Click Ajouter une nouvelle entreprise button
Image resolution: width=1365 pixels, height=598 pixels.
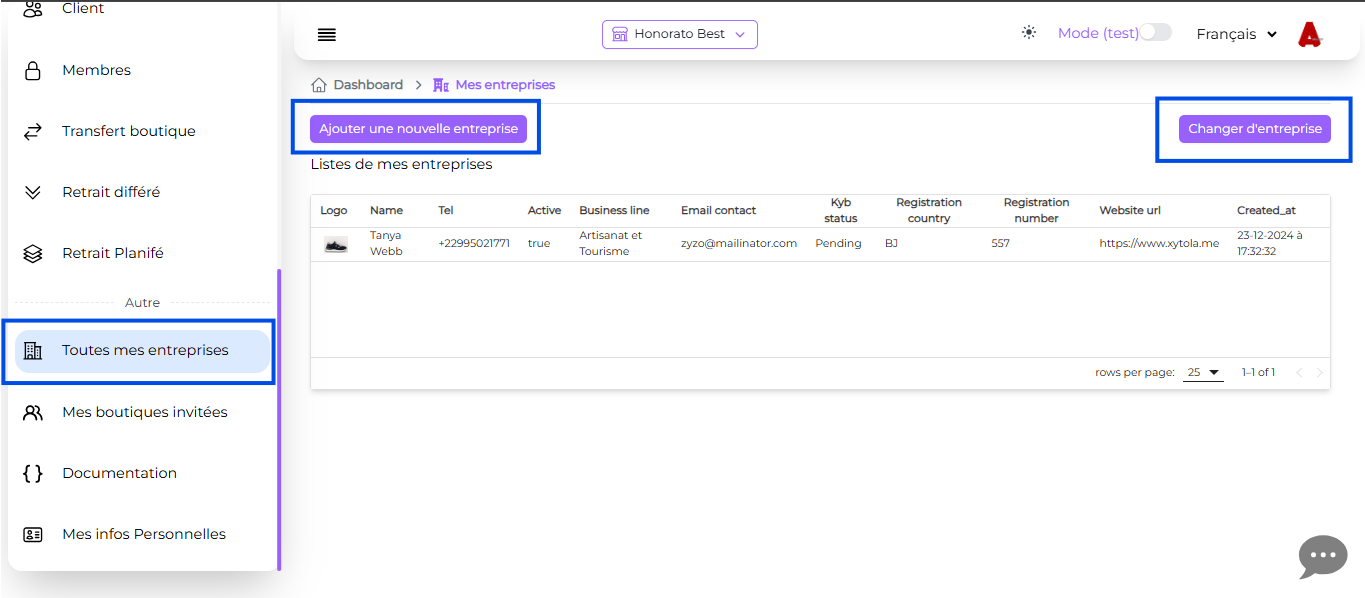pos(418,129)
